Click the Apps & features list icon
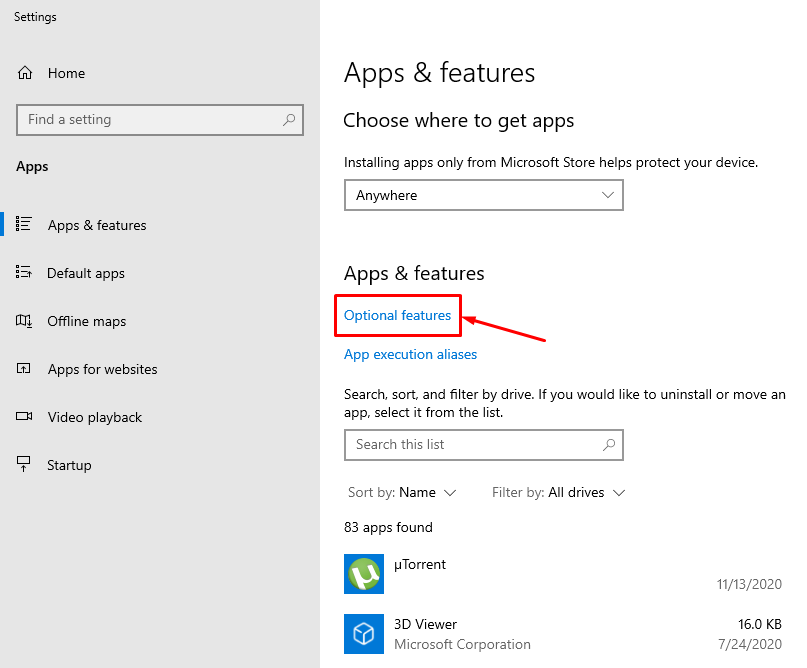Screen dimensions: 807x668 point(24,224)
